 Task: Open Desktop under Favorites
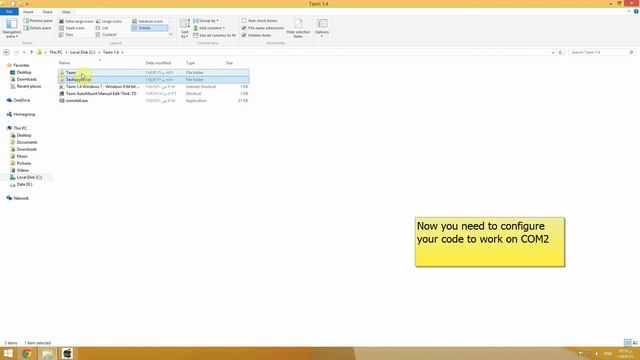click(x=24, y=72)
